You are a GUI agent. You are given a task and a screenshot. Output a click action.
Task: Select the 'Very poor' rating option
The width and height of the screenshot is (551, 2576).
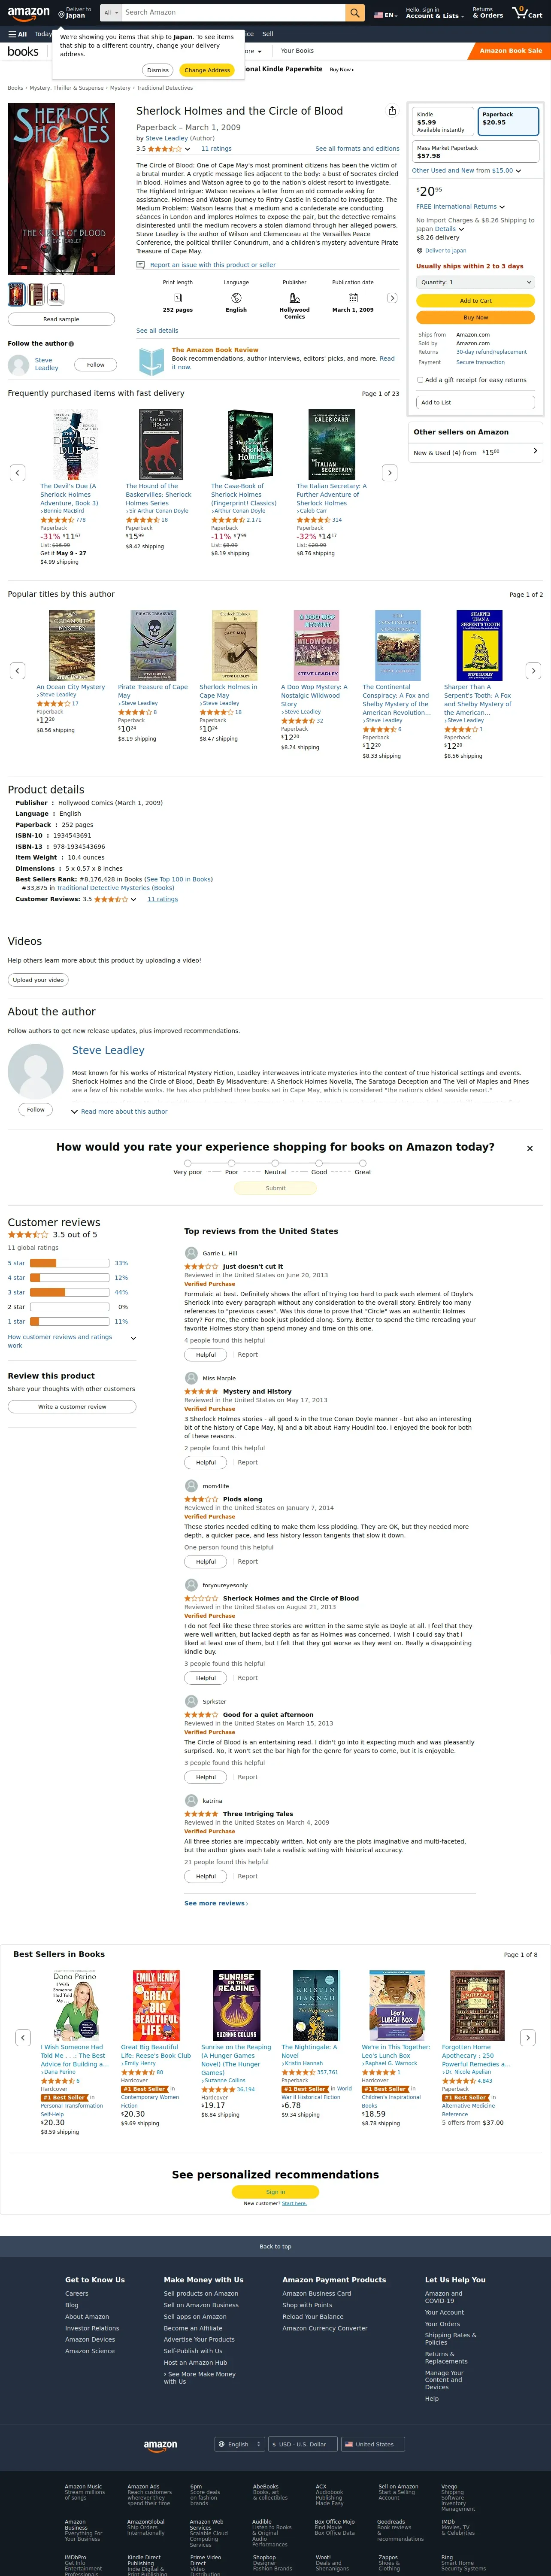coord(188,1163)
